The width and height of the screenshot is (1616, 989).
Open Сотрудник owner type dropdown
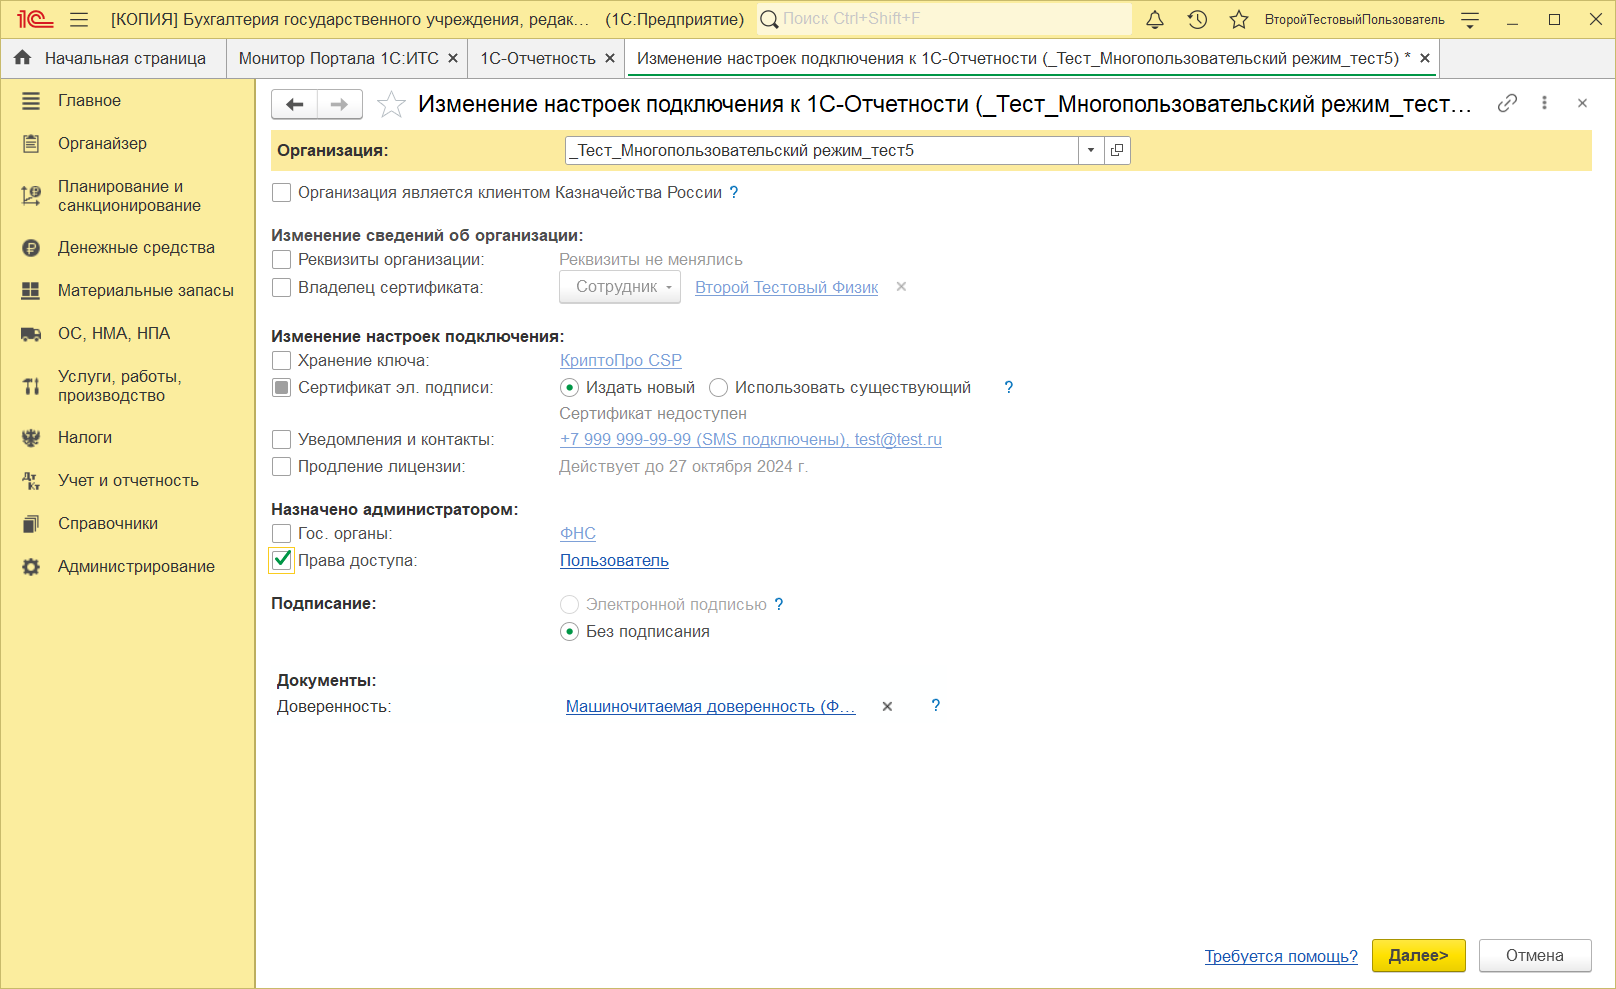[620, 287]
